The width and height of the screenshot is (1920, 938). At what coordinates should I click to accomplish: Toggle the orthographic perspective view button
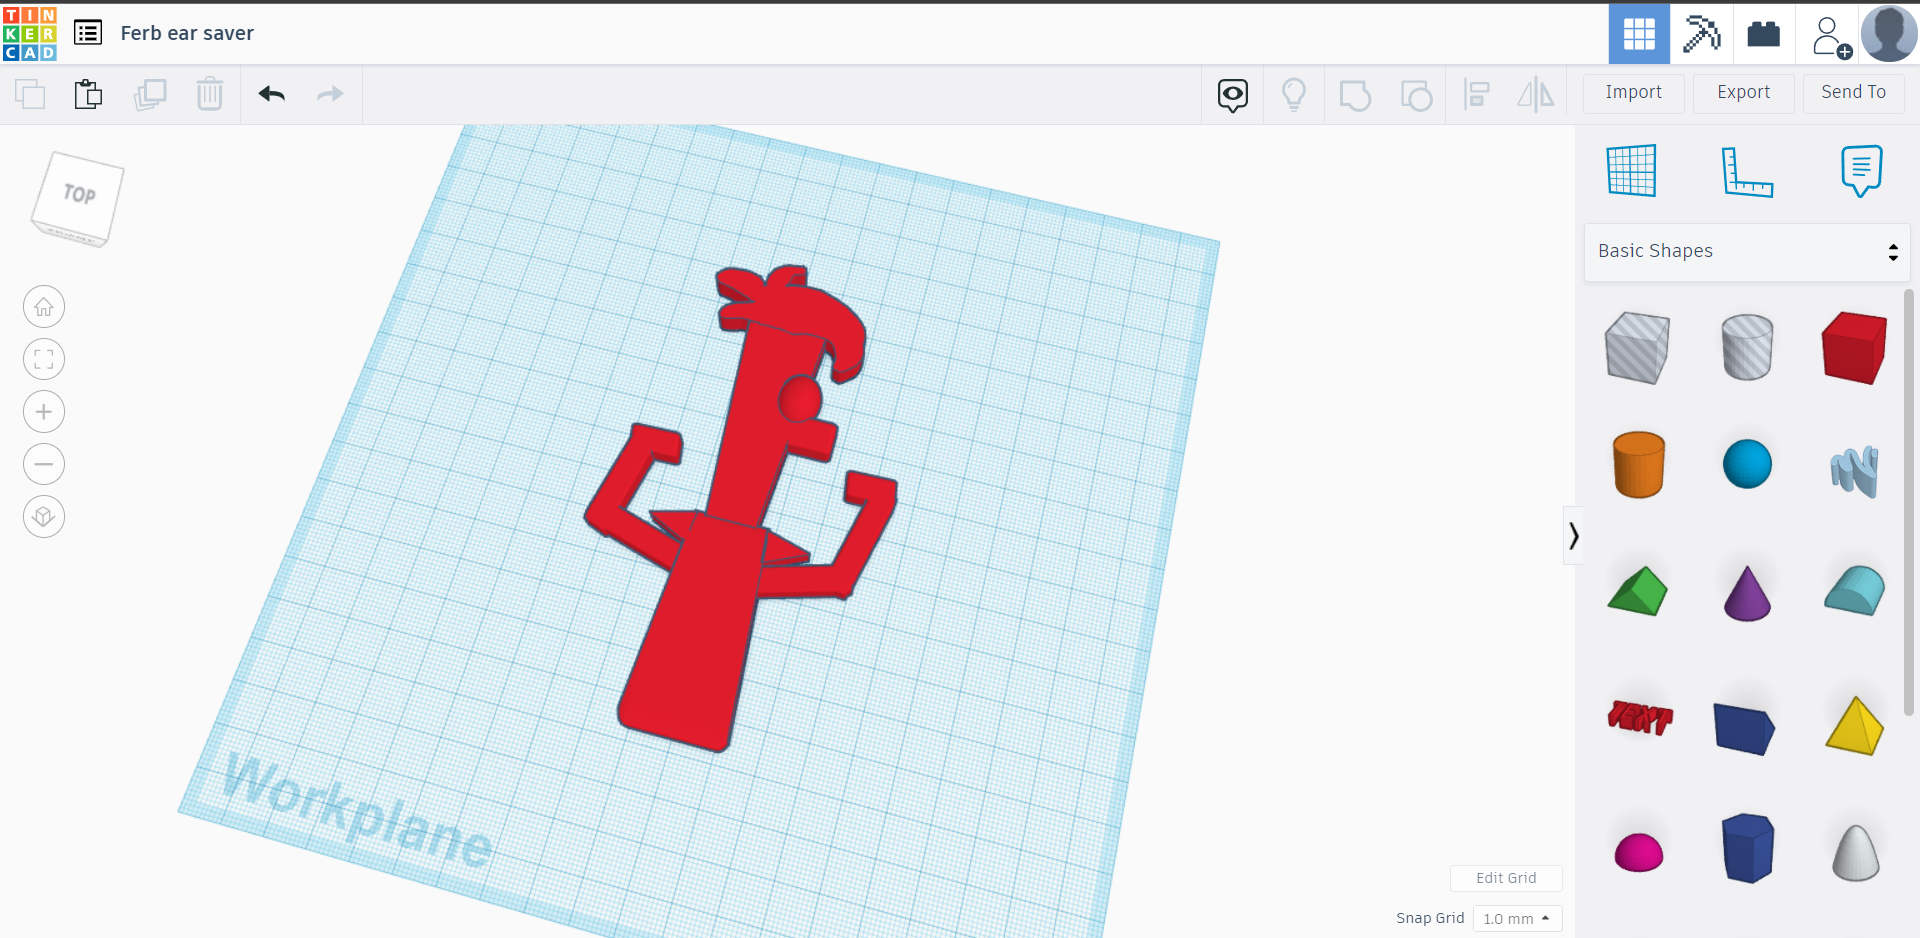44,517
